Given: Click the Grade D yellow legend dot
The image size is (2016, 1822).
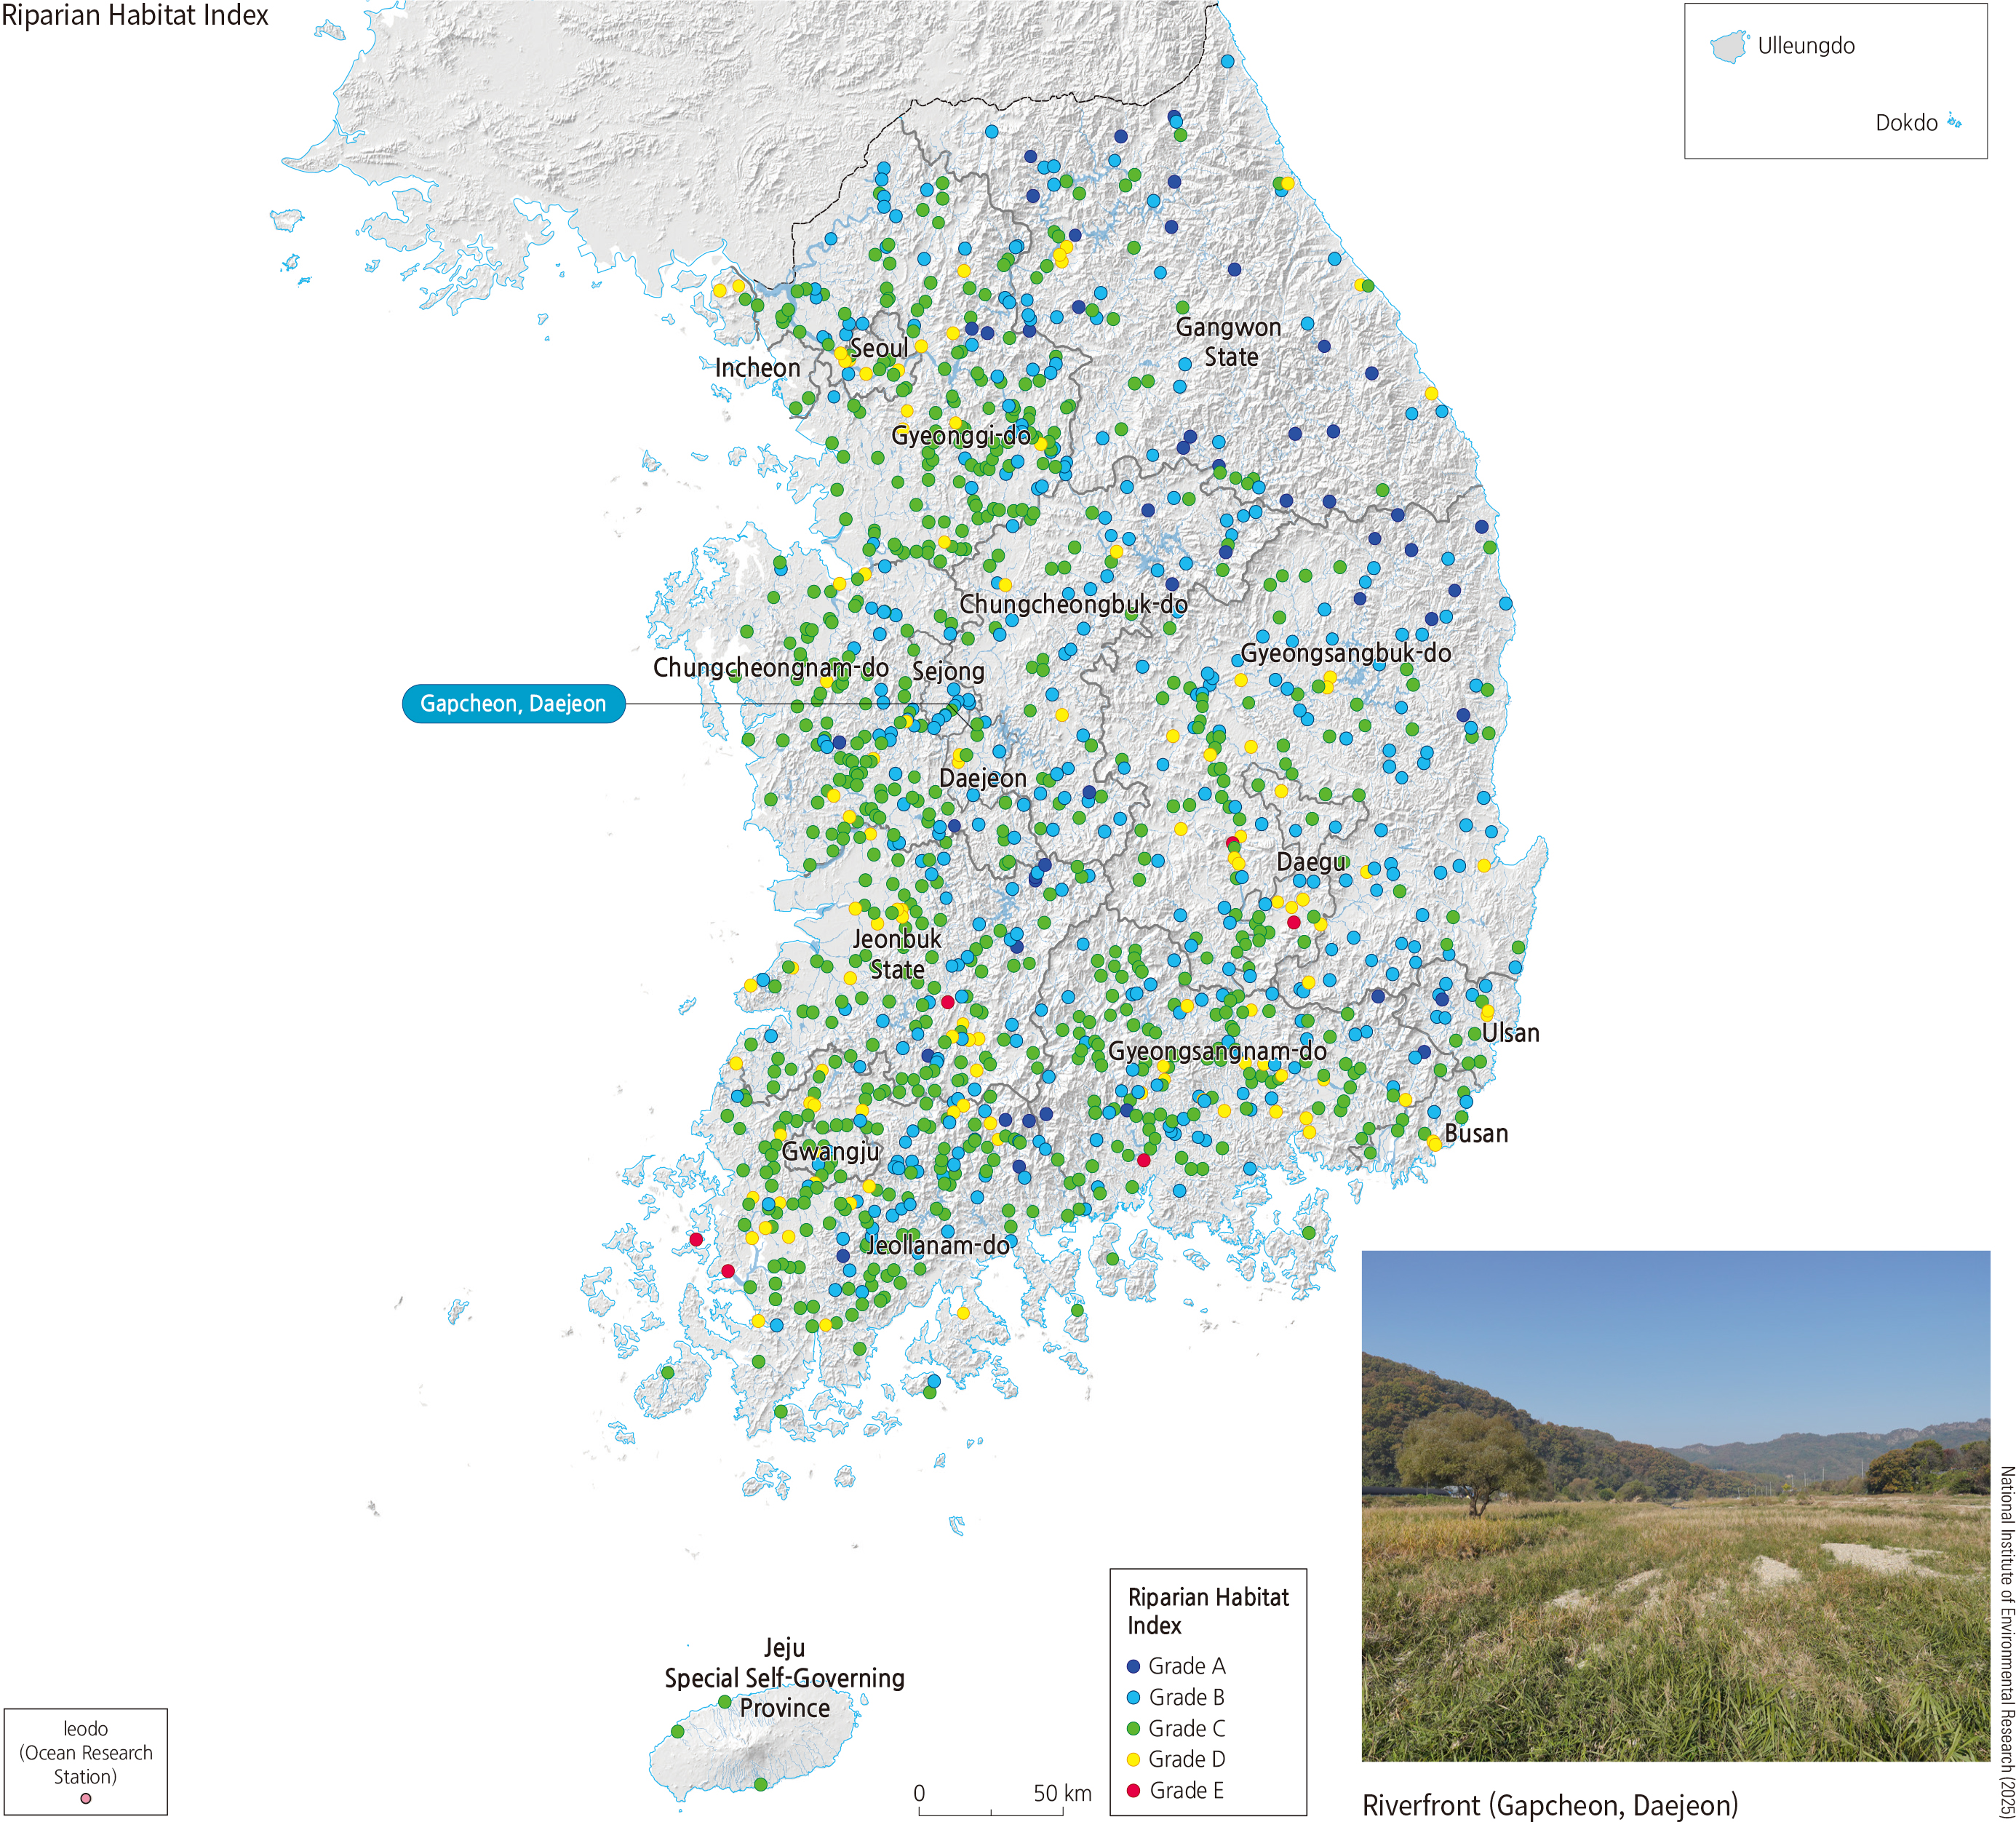Looking at the screenshot, I should tap(1133, 1759).
